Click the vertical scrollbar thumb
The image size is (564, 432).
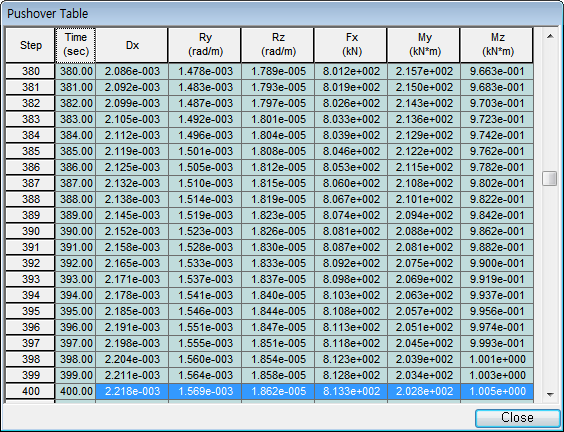tap(550, 179)
